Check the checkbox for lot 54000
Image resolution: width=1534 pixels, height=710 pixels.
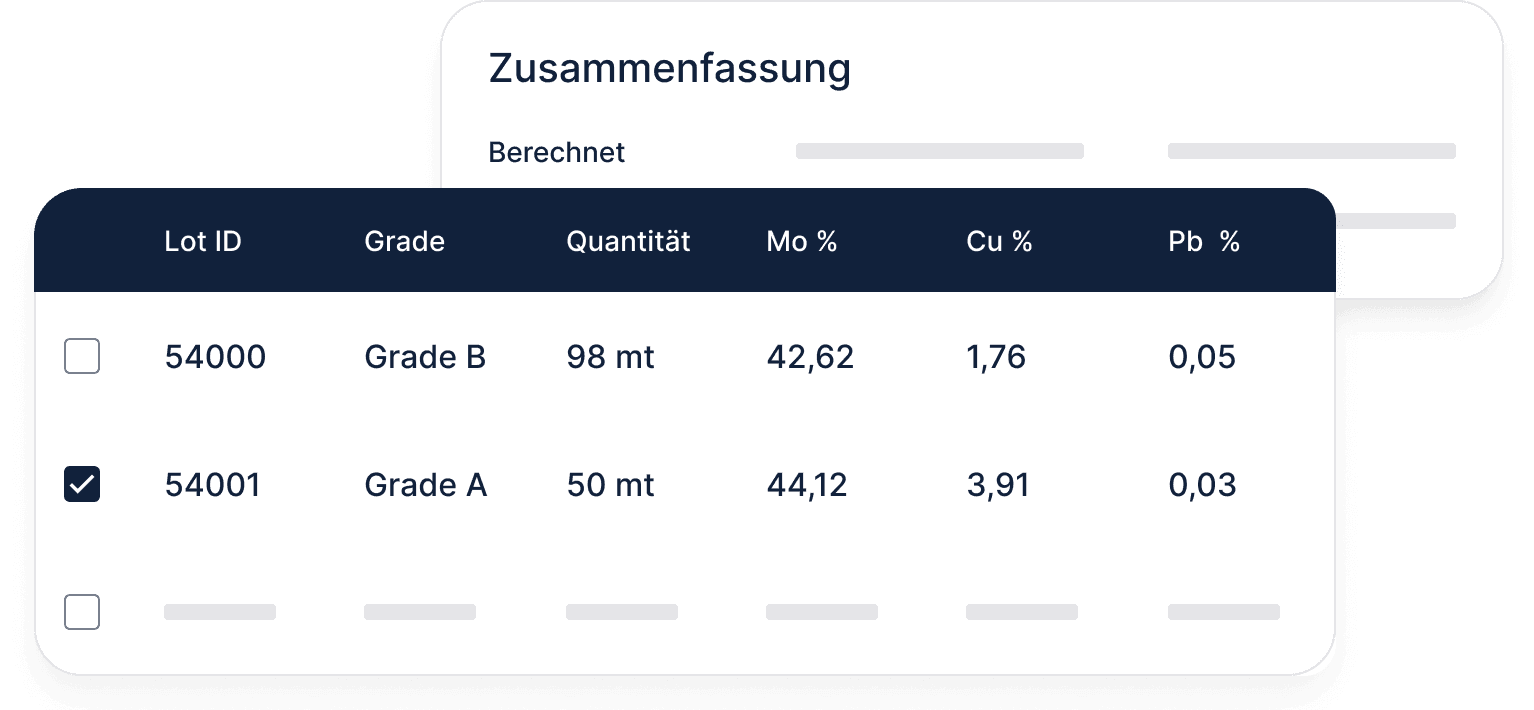pos(82,356)
